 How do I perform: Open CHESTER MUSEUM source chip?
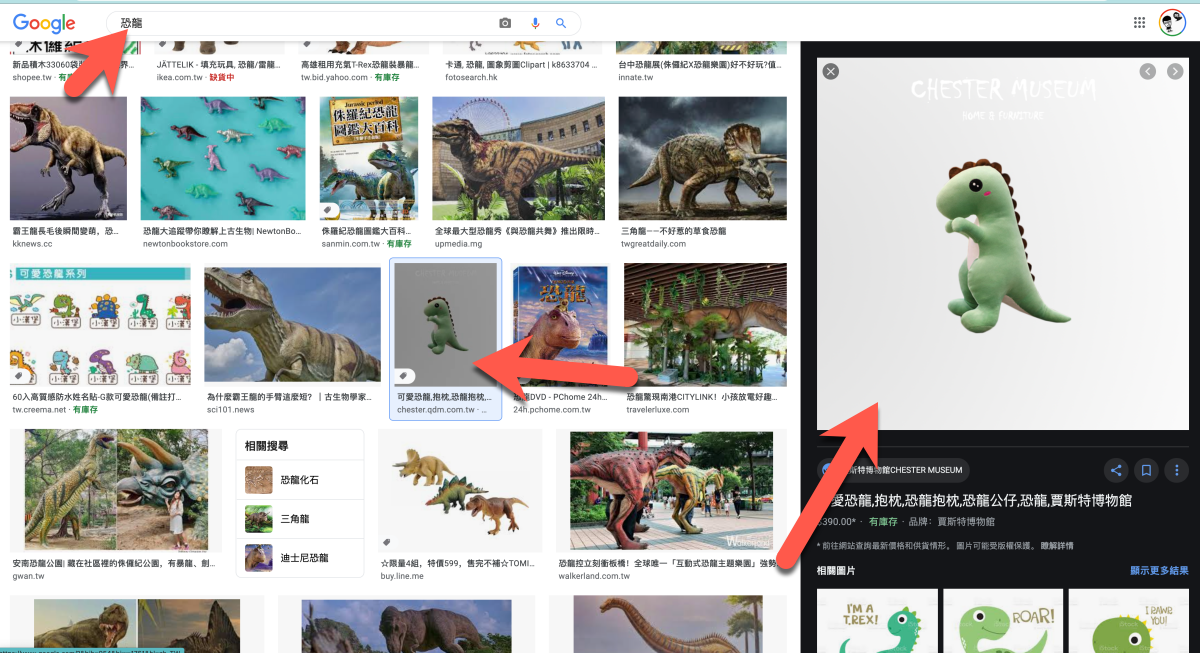click(x=893, y=470)
